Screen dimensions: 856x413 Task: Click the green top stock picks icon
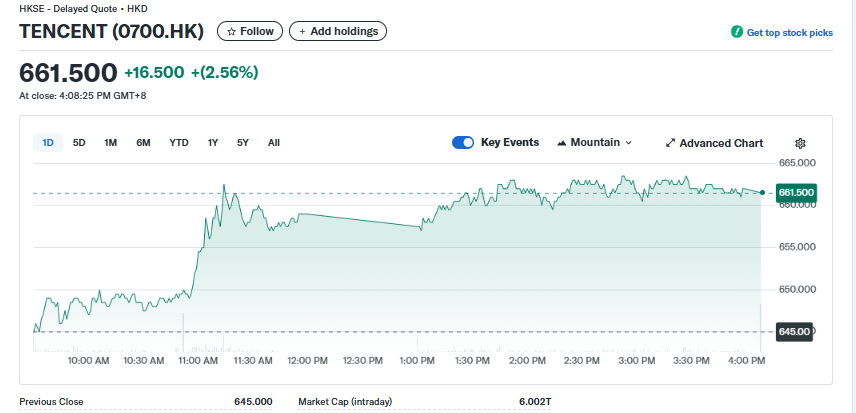coord(737,32)
